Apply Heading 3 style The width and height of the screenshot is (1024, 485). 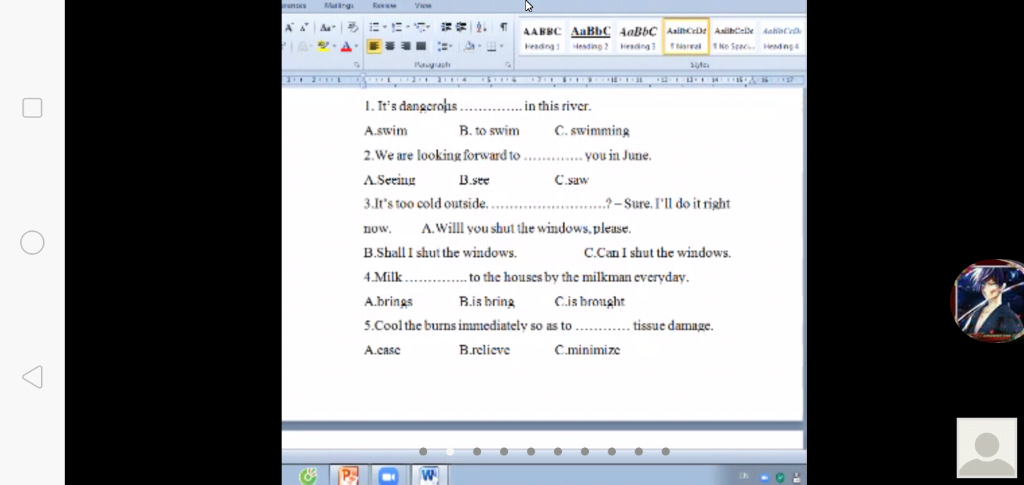(638, 37)
